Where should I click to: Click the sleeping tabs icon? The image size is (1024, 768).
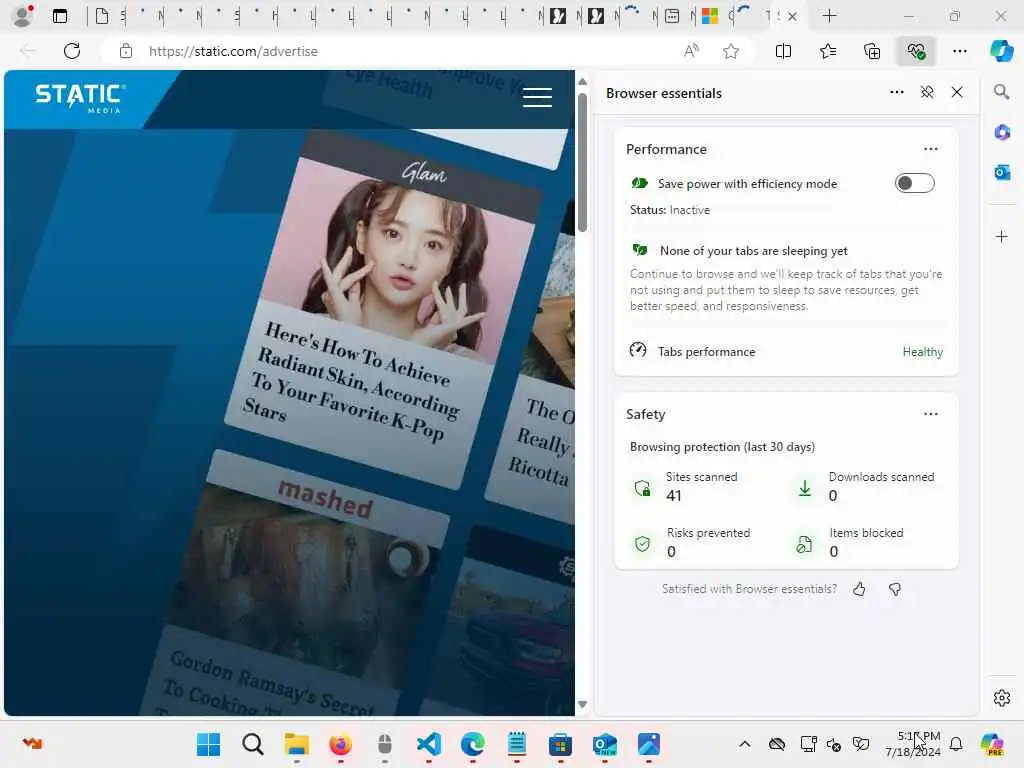coord(640,249)
